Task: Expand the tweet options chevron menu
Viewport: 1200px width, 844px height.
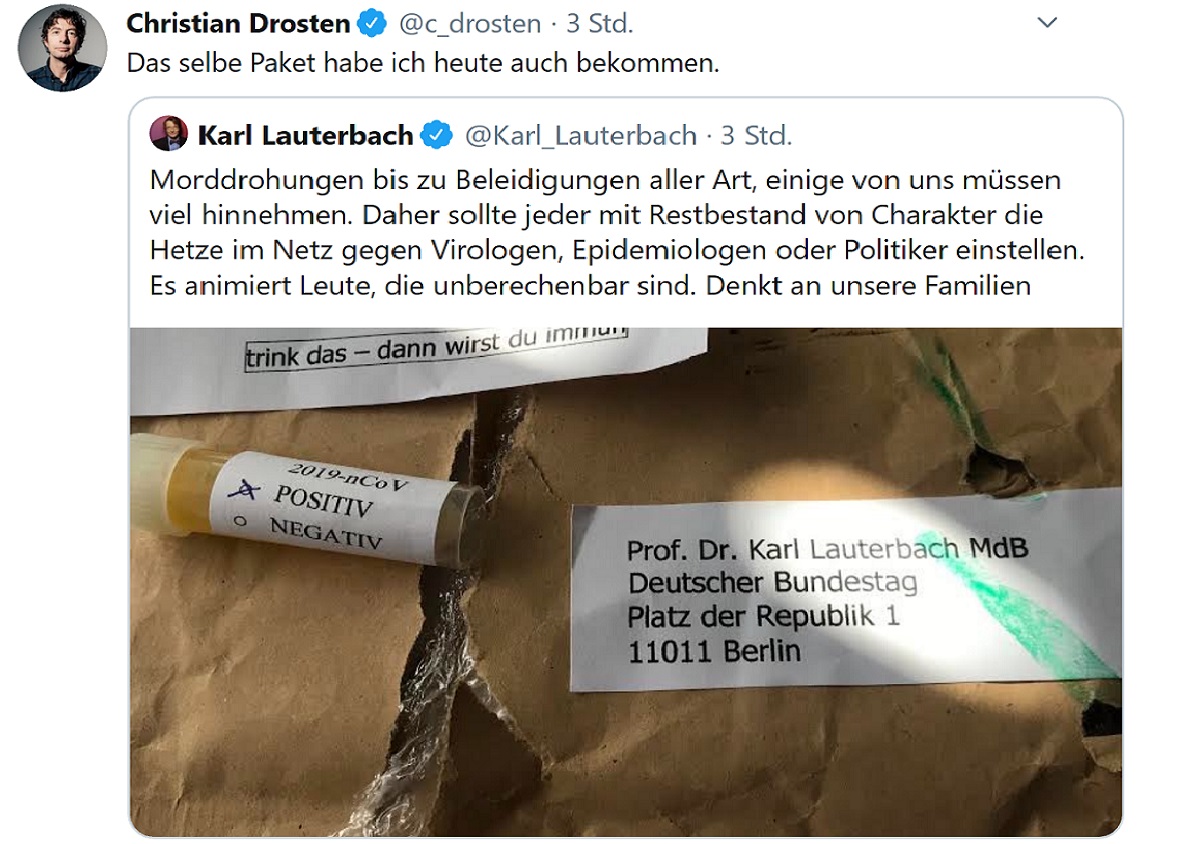Action: (1047, 22)
